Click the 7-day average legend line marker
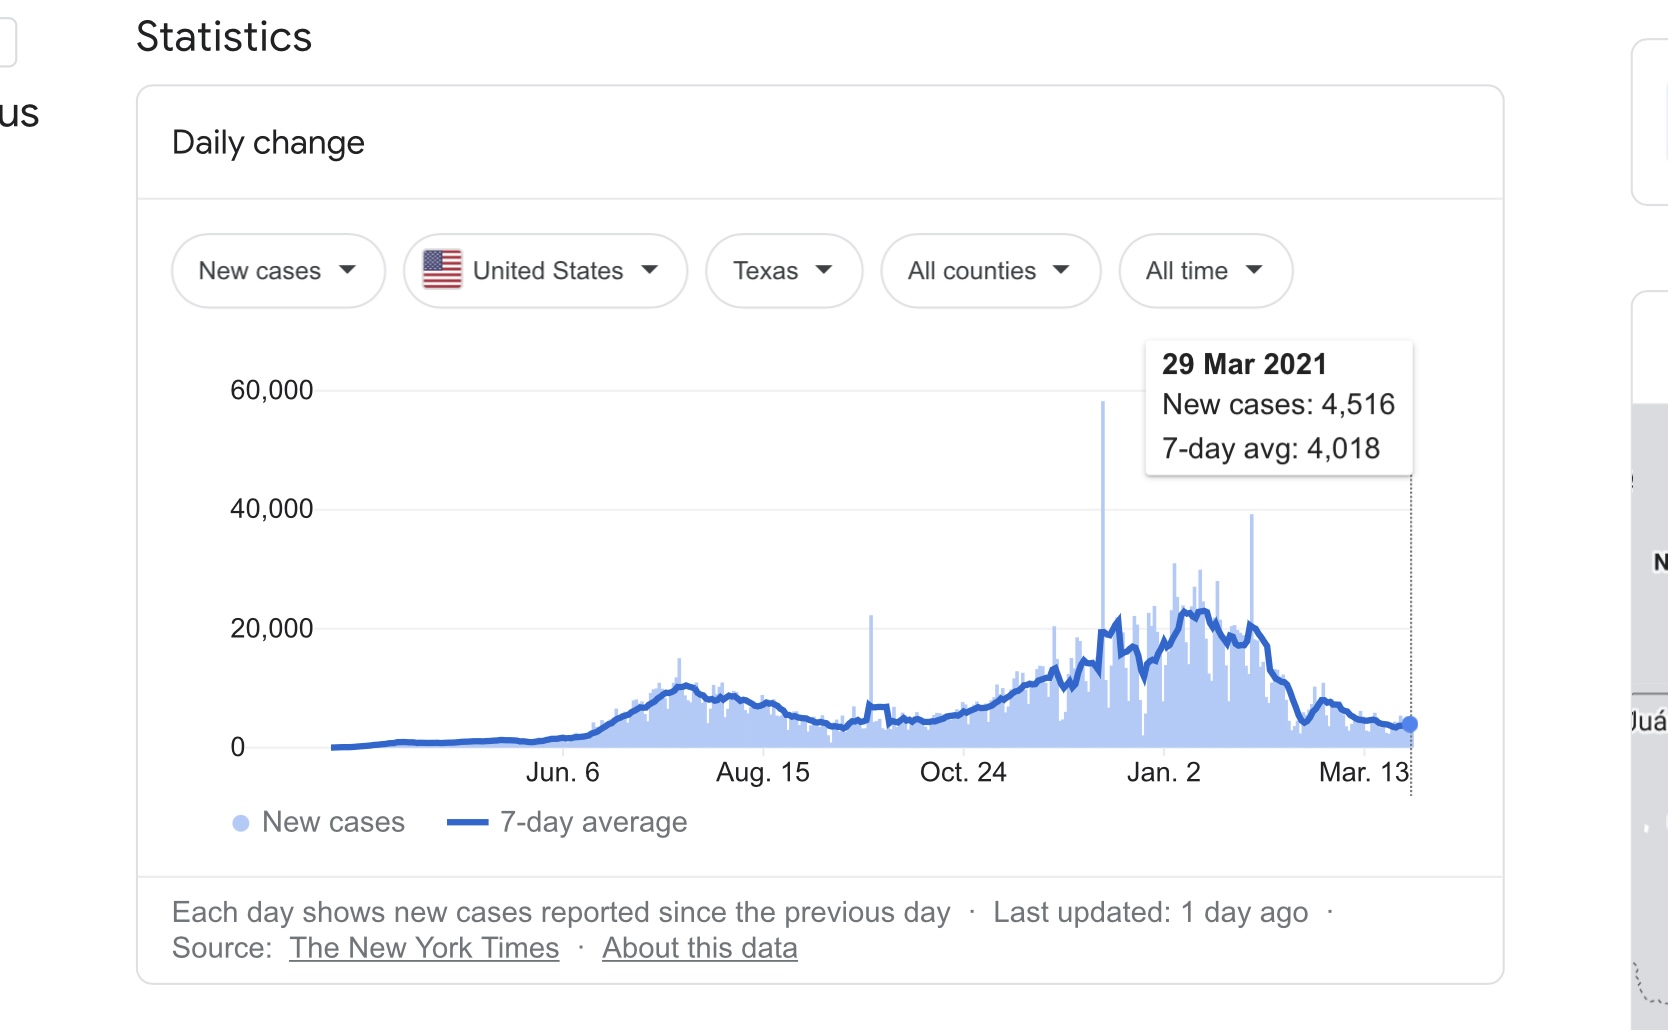The image size is (1668, 1030). point(467,823)
